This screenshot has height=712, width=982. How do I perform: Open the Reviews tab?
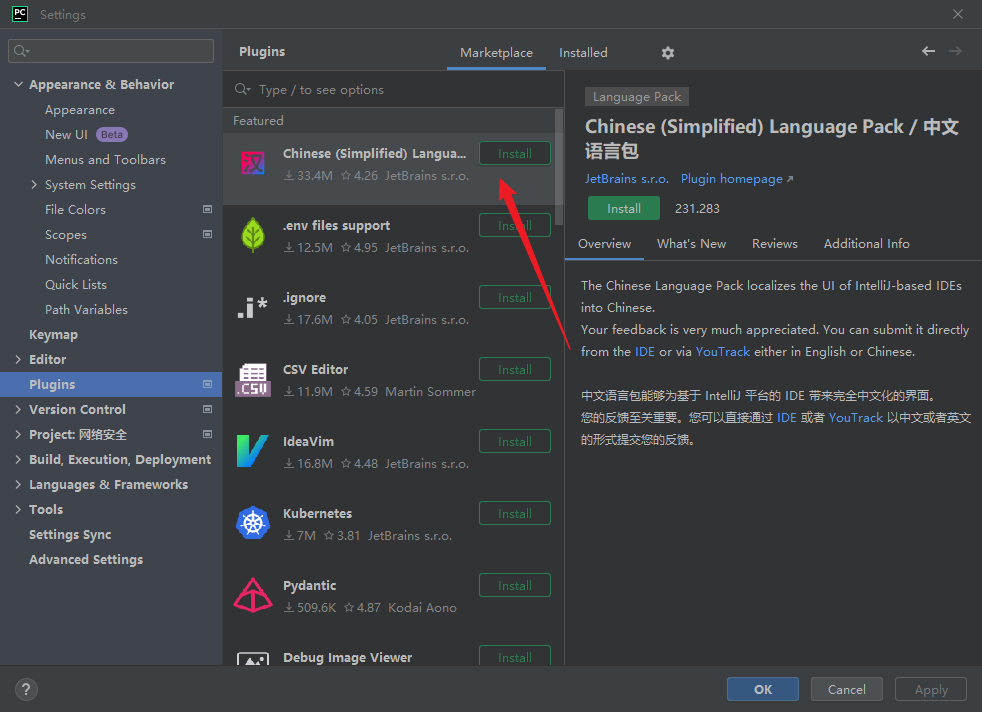point(774,244)
